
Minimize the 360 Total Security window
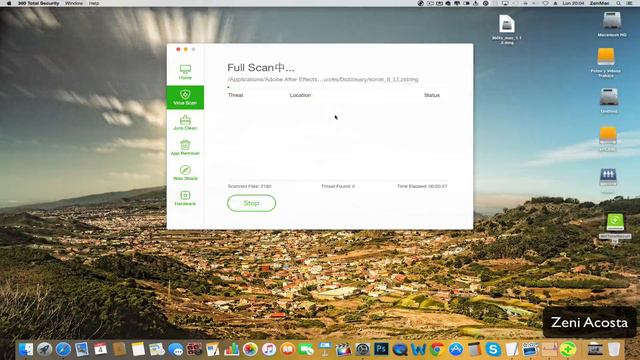tap(186, 49)
